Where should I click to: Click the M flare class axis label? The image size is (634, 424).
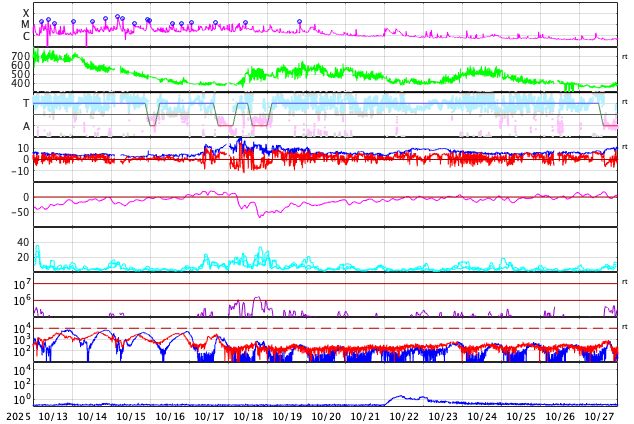(x=26, y=25)
